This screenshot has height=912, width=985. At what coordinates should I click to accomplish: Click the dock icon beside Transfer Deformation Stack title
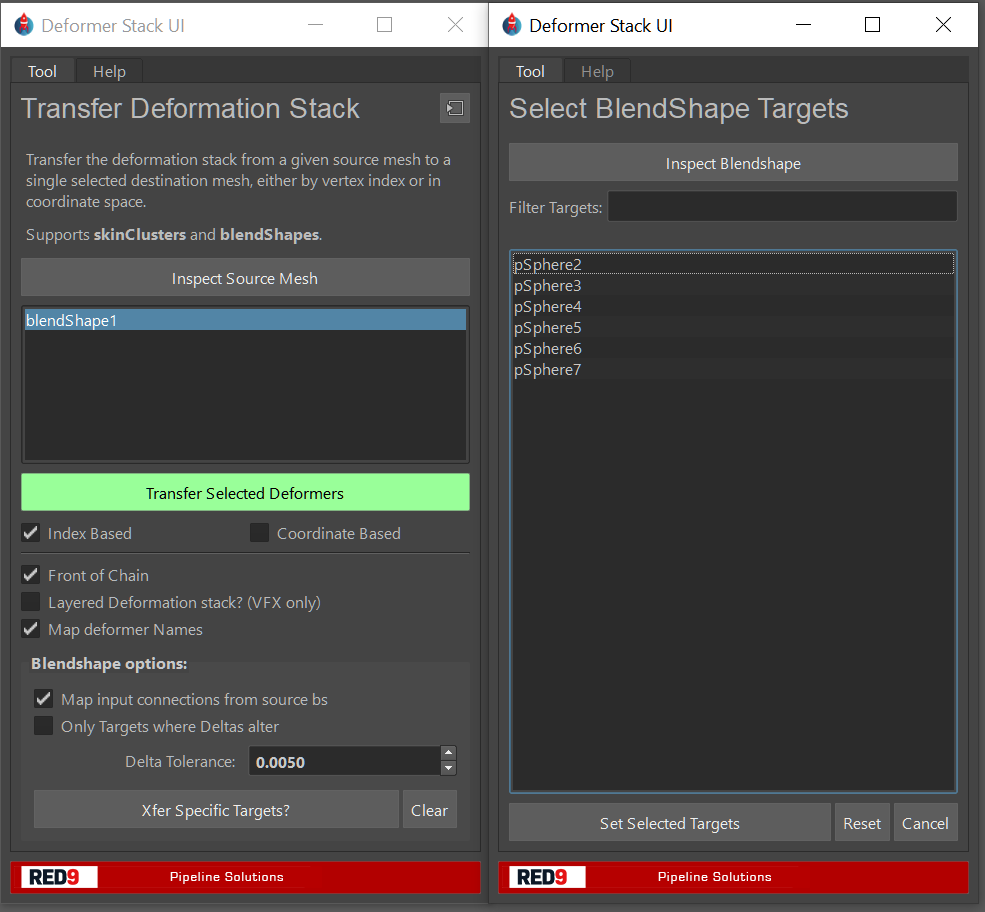(x=455, y=108)
